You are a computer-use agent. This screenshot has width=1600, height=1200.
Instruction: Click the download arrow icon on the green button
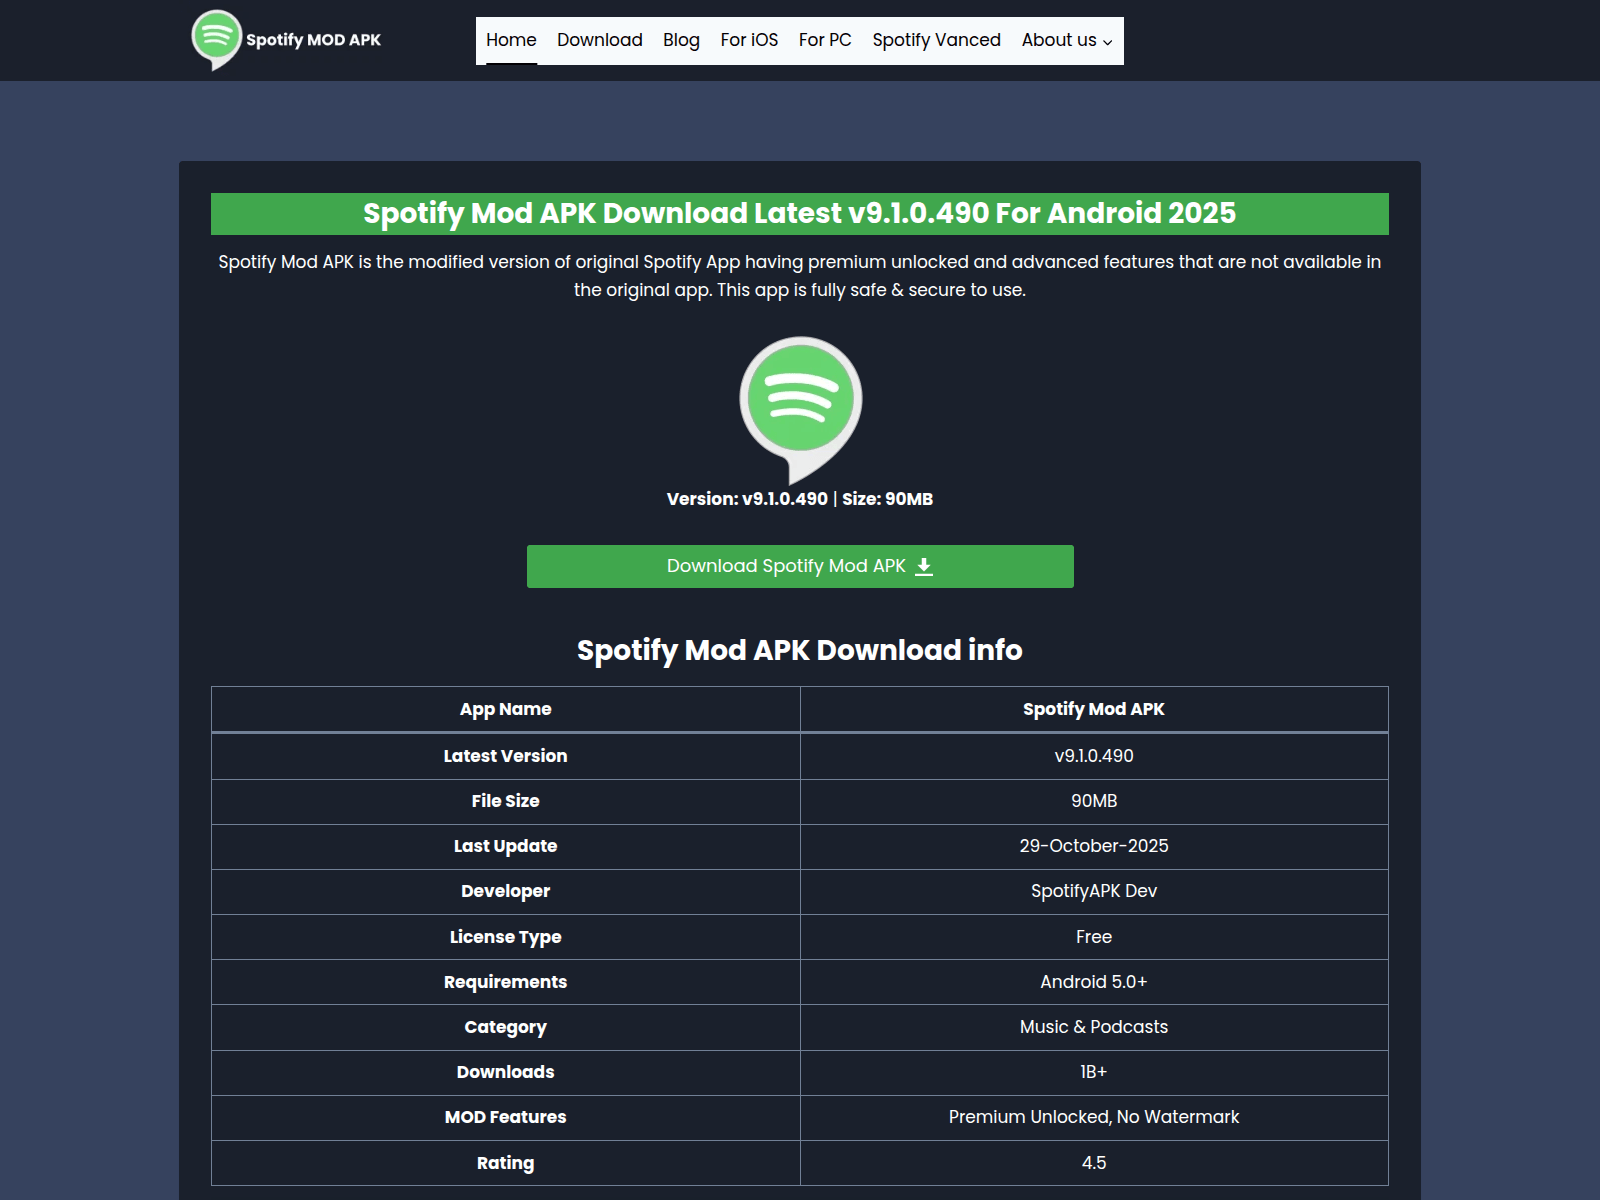click(x=924, y=567)
